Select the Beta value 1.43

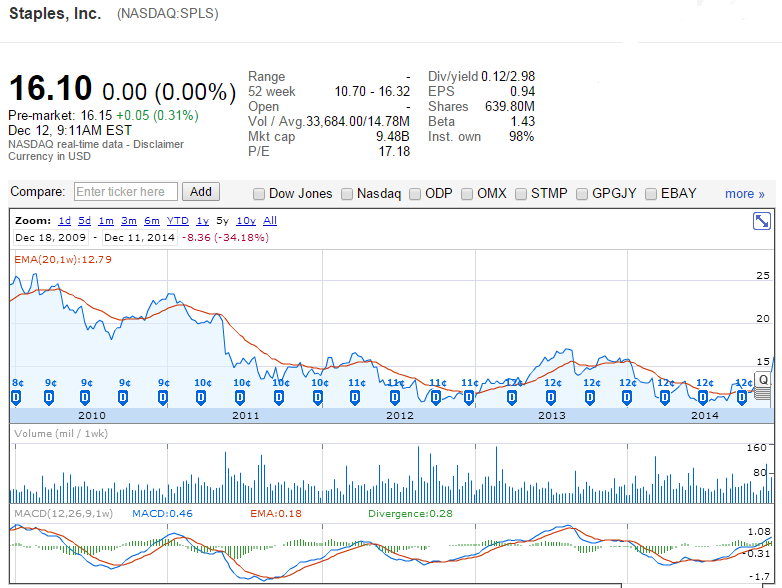(523, 122)
